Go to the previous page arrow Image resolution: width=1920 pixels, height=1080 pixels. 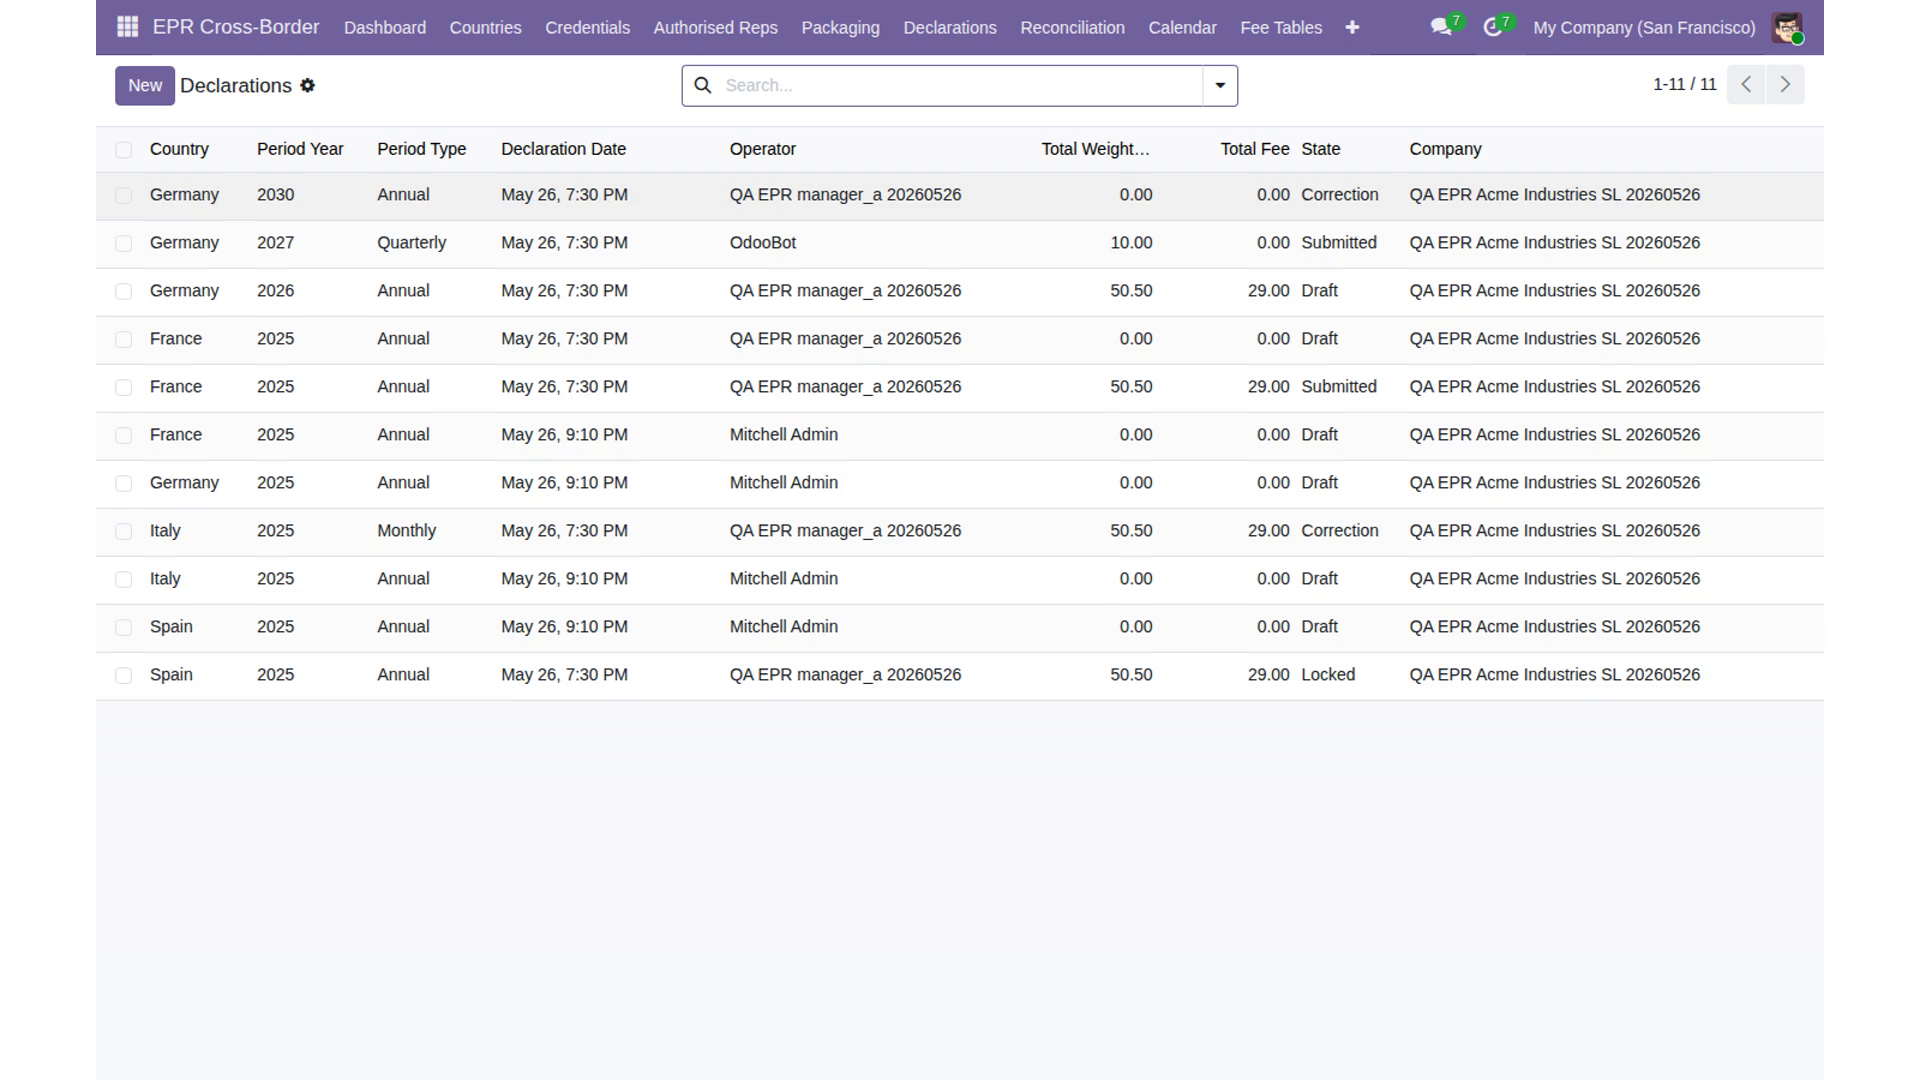click(x=1746, y=84)
